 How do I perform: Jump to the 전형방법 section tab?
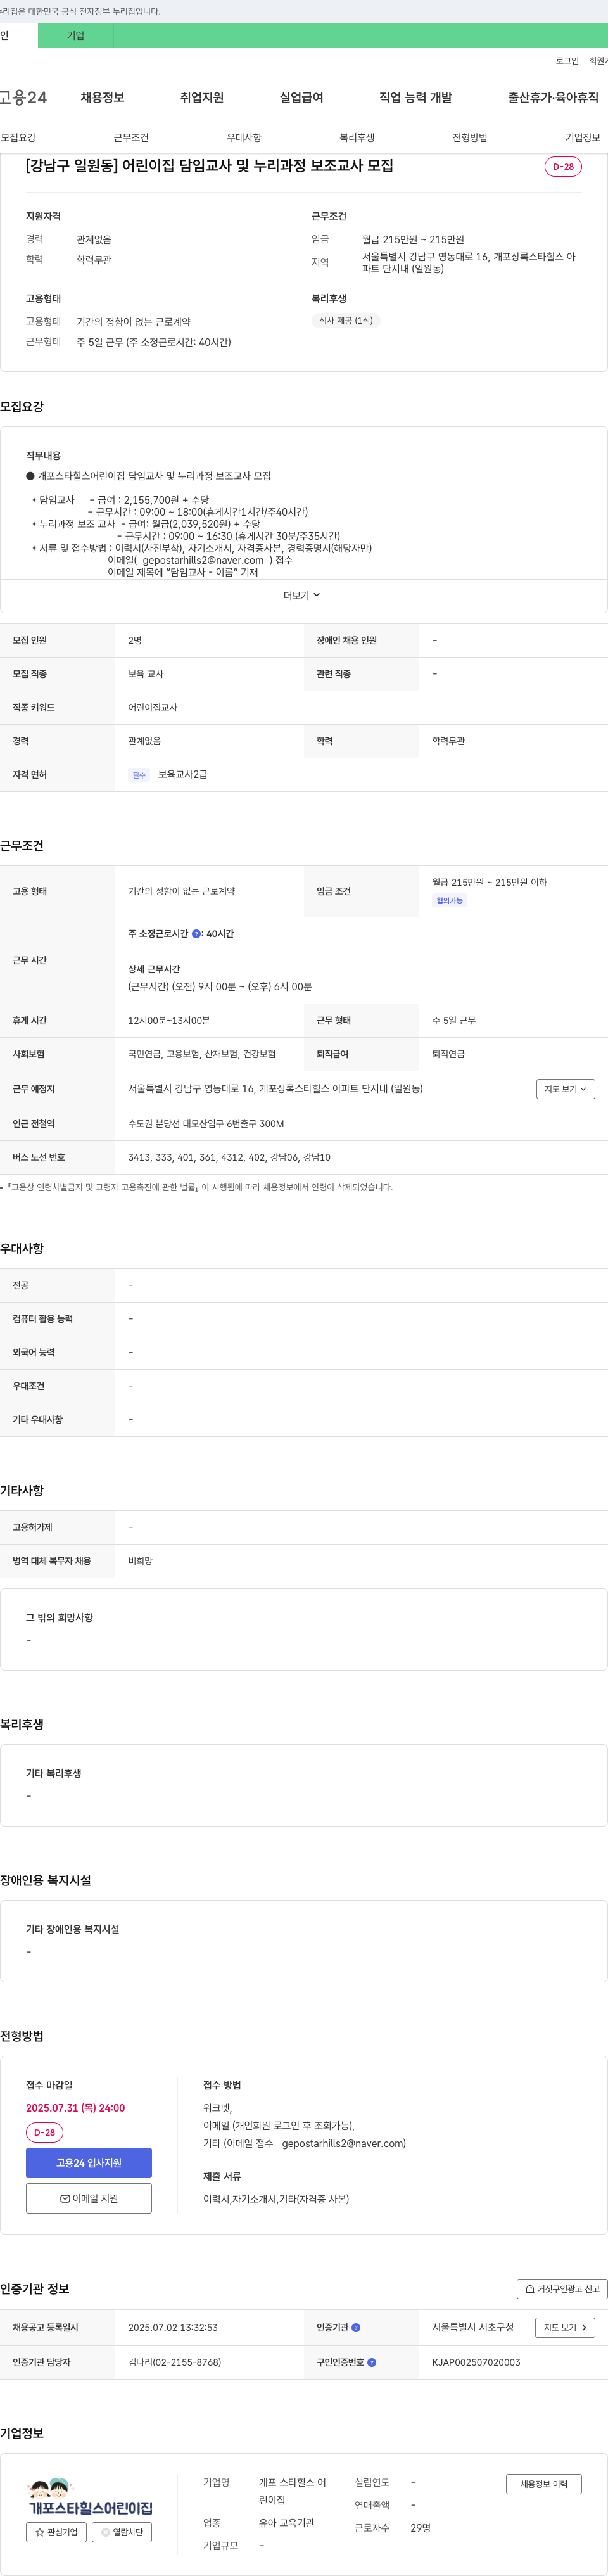point(470,137)
